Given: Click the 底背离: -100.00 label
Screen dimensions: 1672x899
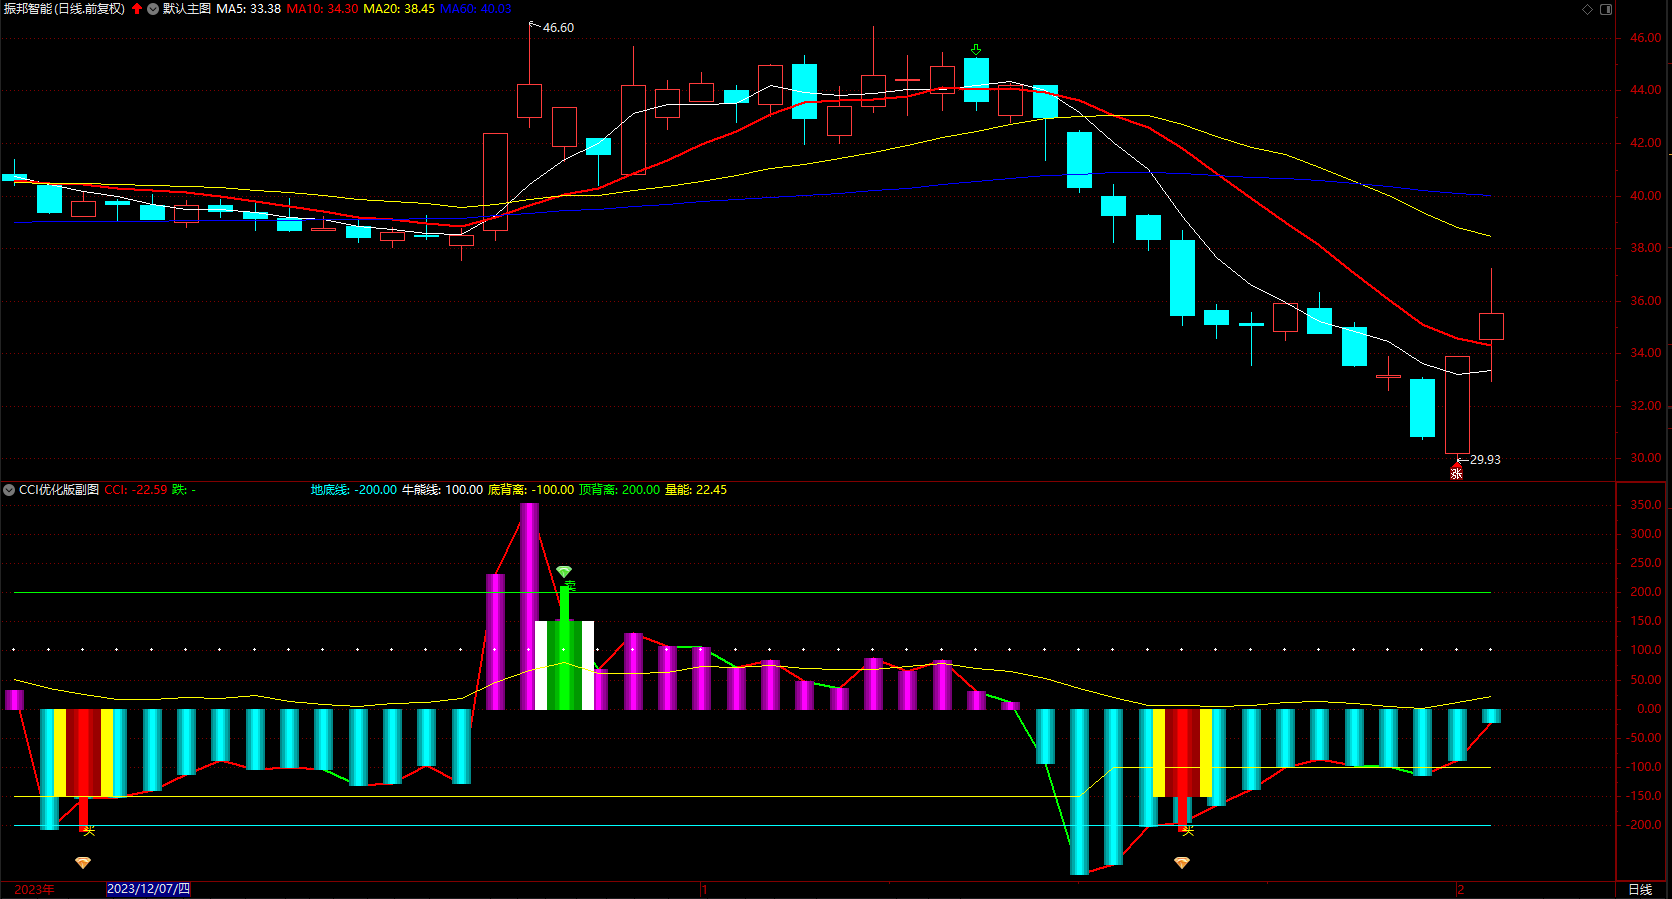Looking at the screenshot, I should click(531, 490).
